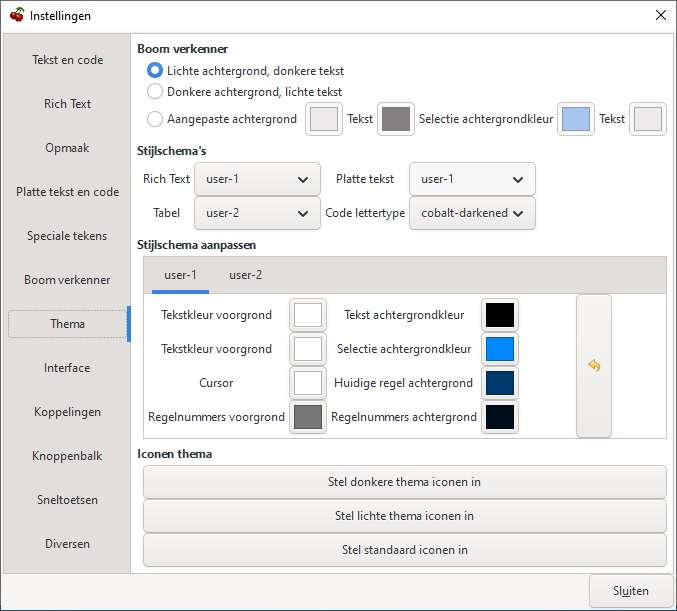
Task: Expand the Platte tekst scheme dropdown
Action: pyautogui.click(x=472, y=180)
